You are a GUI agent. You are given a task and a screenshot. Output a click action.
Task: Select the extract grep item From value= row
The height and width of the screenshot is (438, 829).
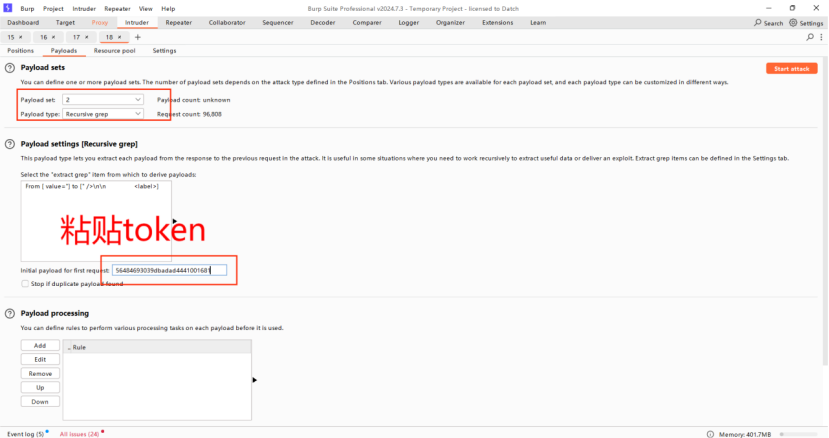coord(96,186)
